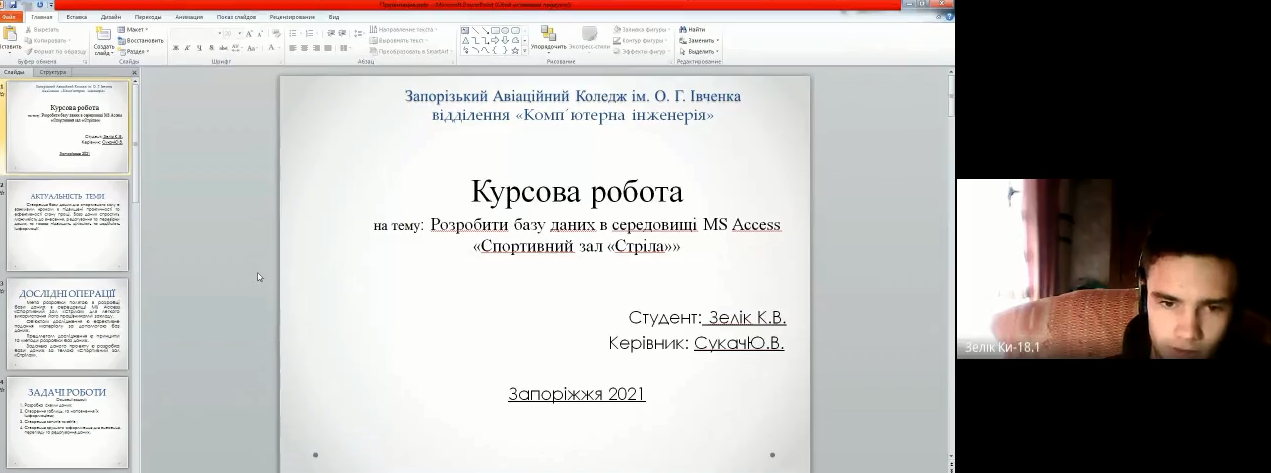
Task: Open the Анимация ribbon tab
Action: tap(188, 17)
